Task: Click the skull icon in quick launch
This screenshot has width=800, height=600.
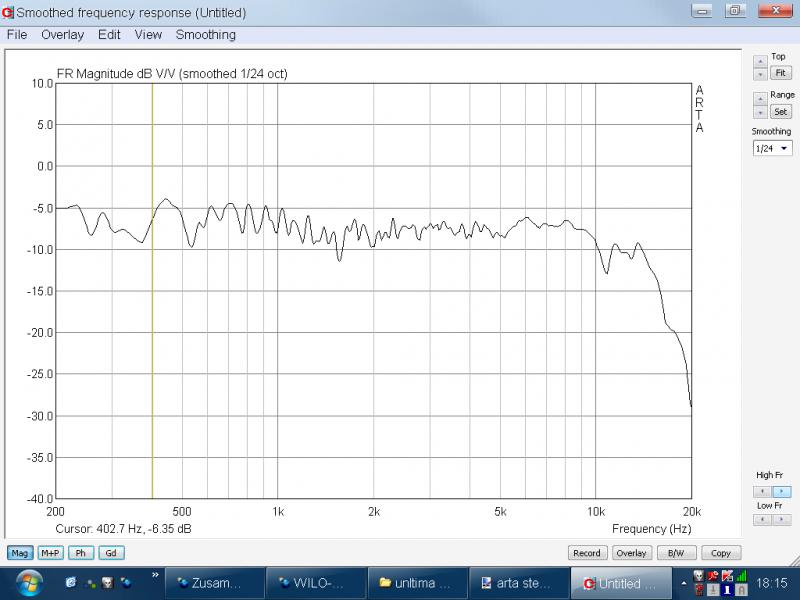Action: (x=108, y=582)
